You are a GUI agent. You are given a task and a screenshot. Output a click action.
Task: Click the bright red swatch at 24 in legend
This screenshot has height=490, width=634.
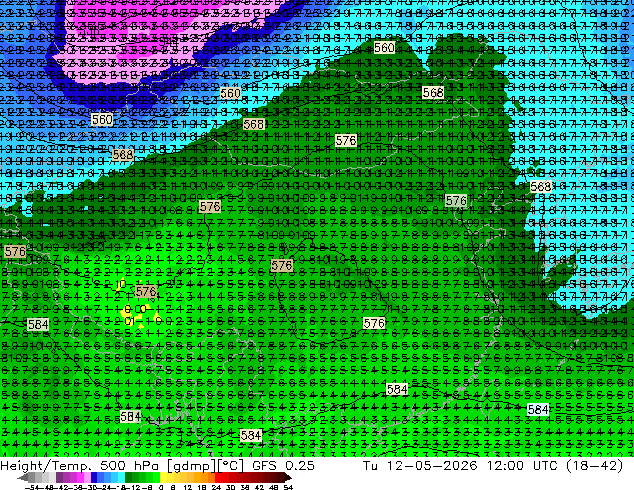point(218,478)
